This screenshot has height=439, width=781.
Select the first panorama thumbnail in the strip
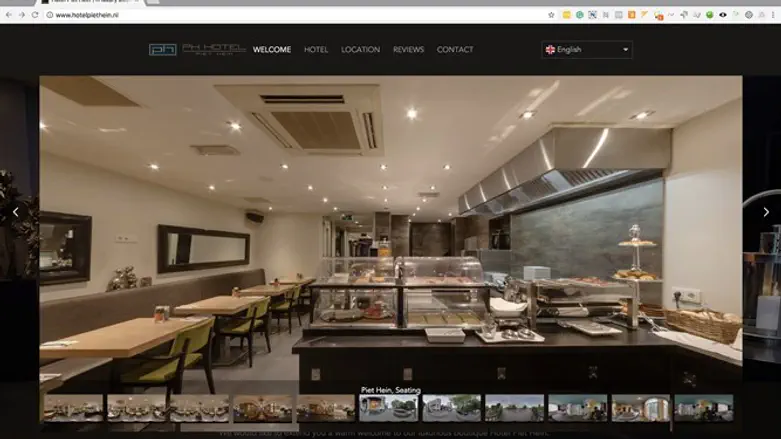click(x=73, y=408)
